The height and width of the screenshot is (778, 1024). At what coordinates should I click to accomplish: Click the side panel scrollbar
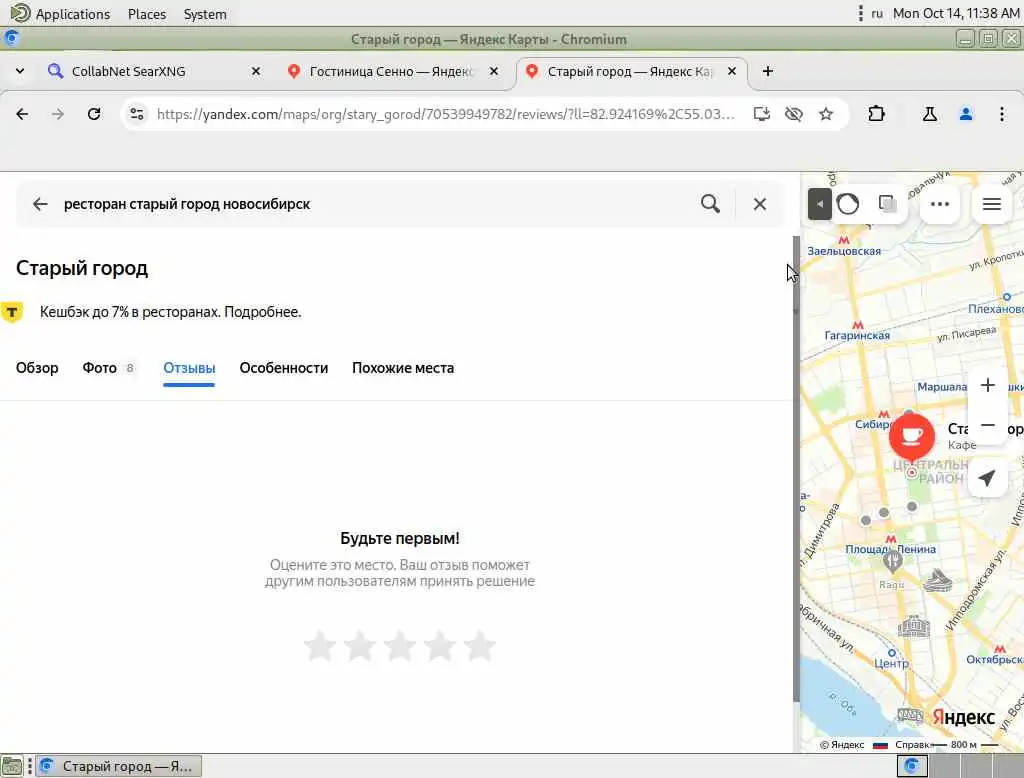tap(795, 469)
